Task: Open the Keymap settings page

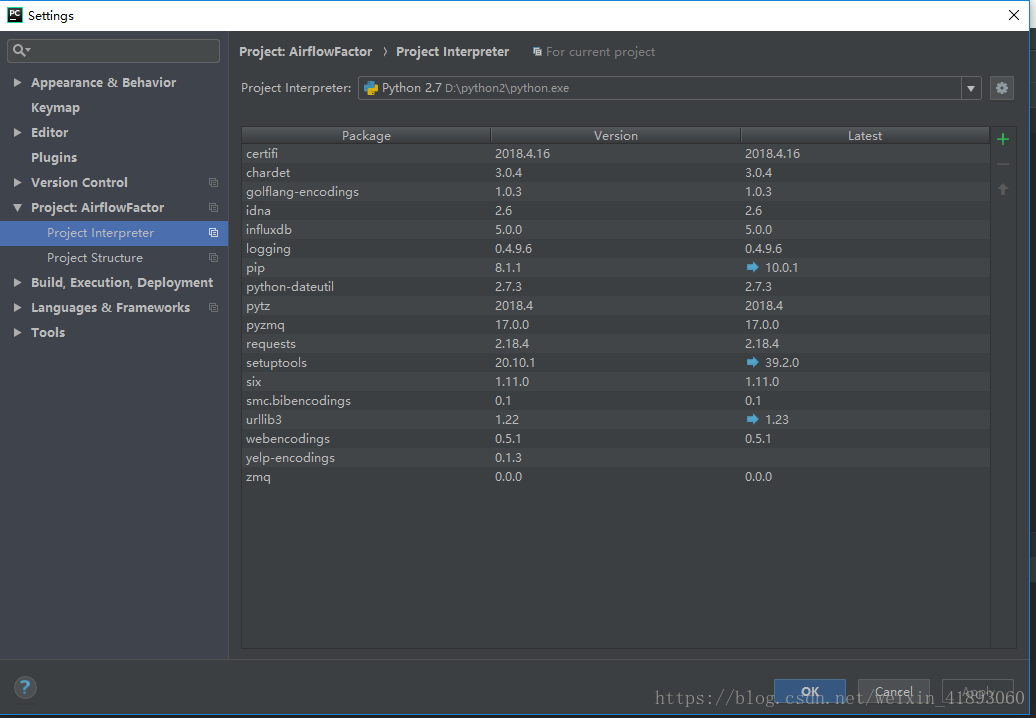Action: pyautogui.click(x=56, y=108)
